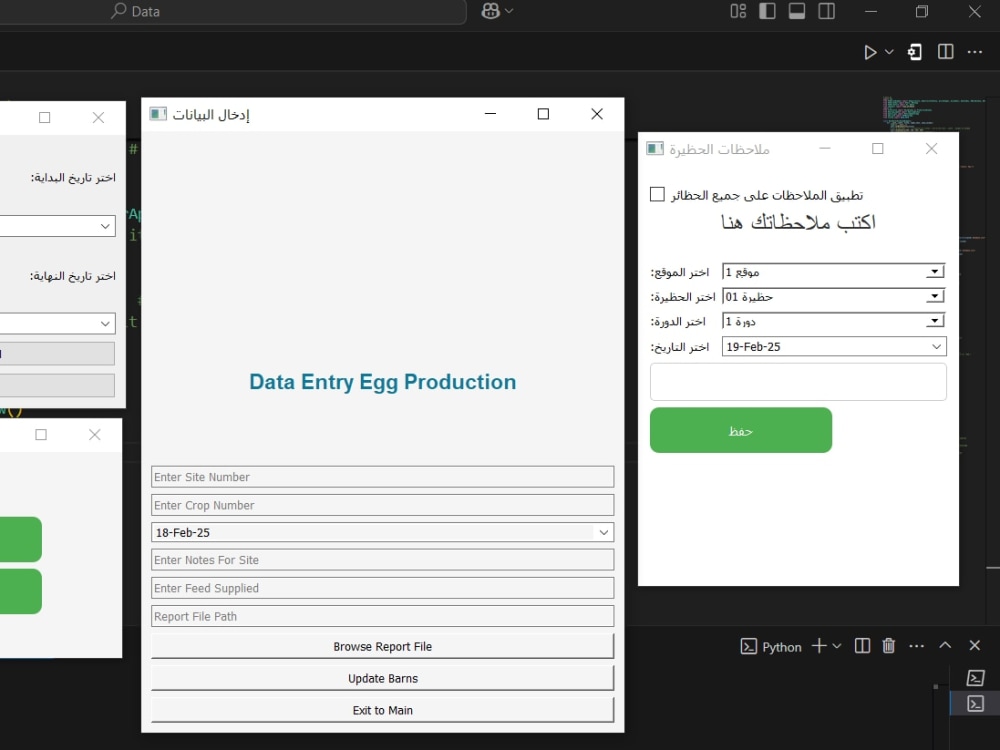Viewport: 1000px width, 750px height.
Task: Click the green حفظ save button
Action: (740, 430)
